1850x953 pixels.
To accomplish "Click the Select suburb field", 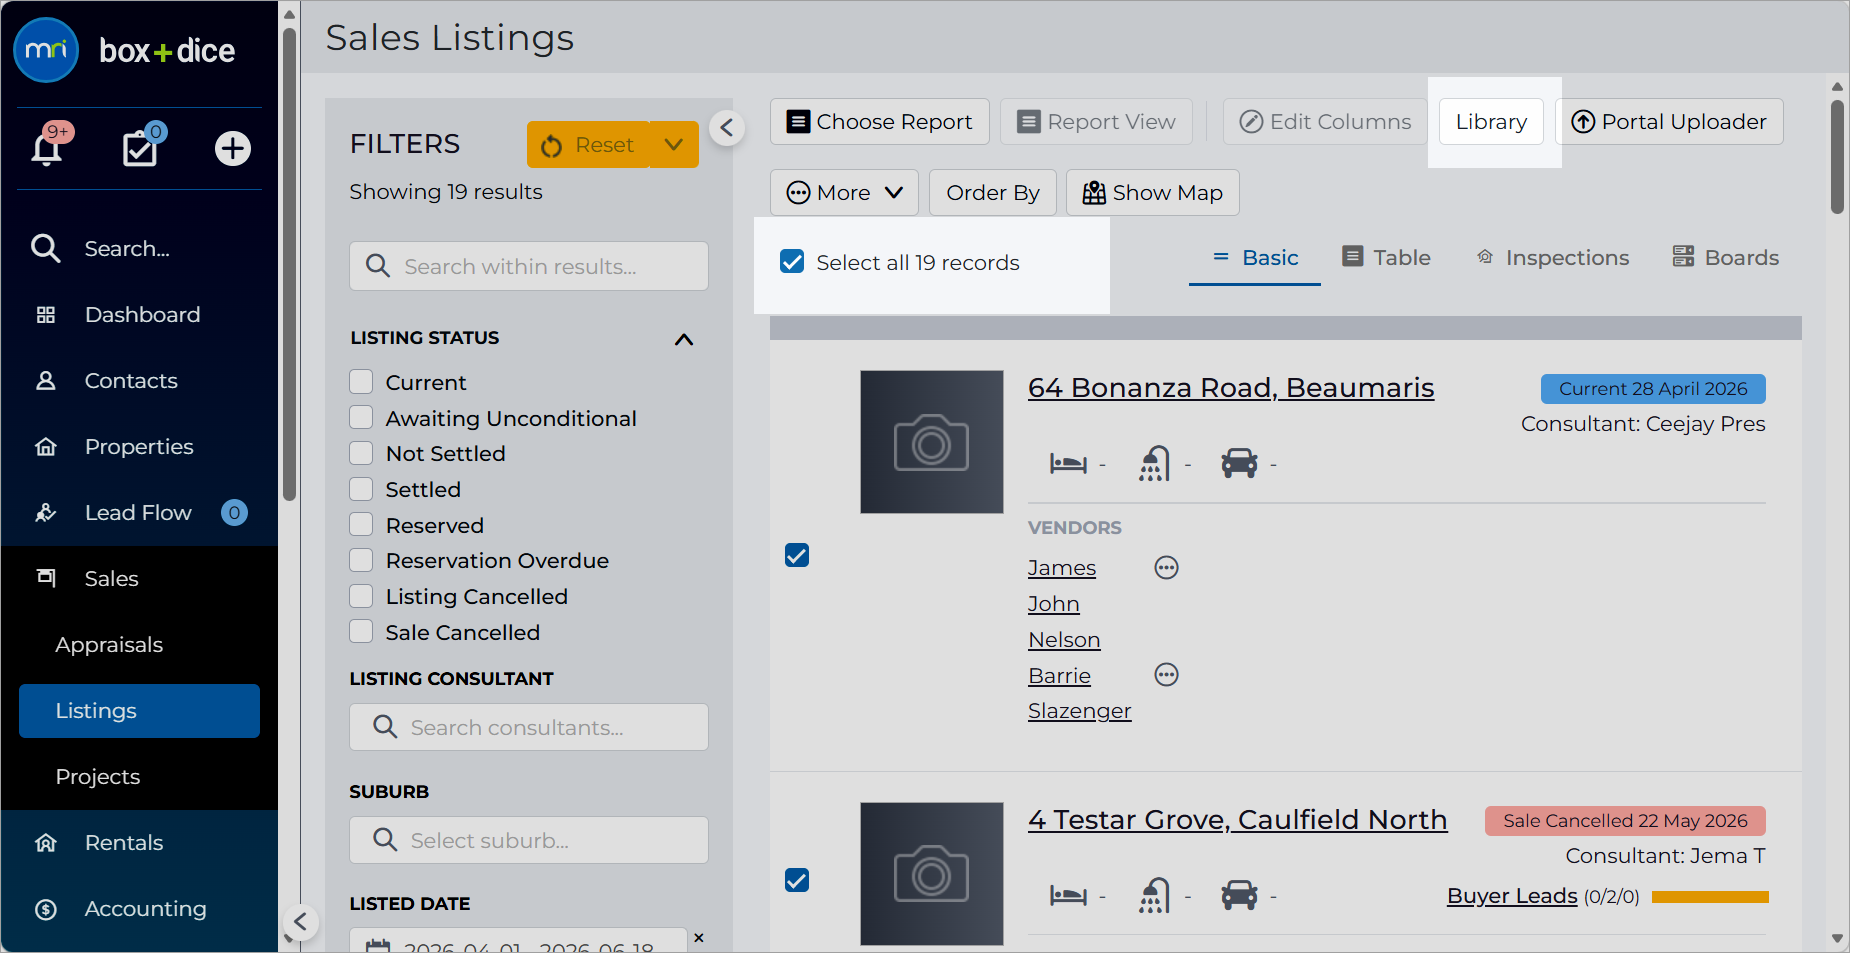I will (x=529, y=840).
